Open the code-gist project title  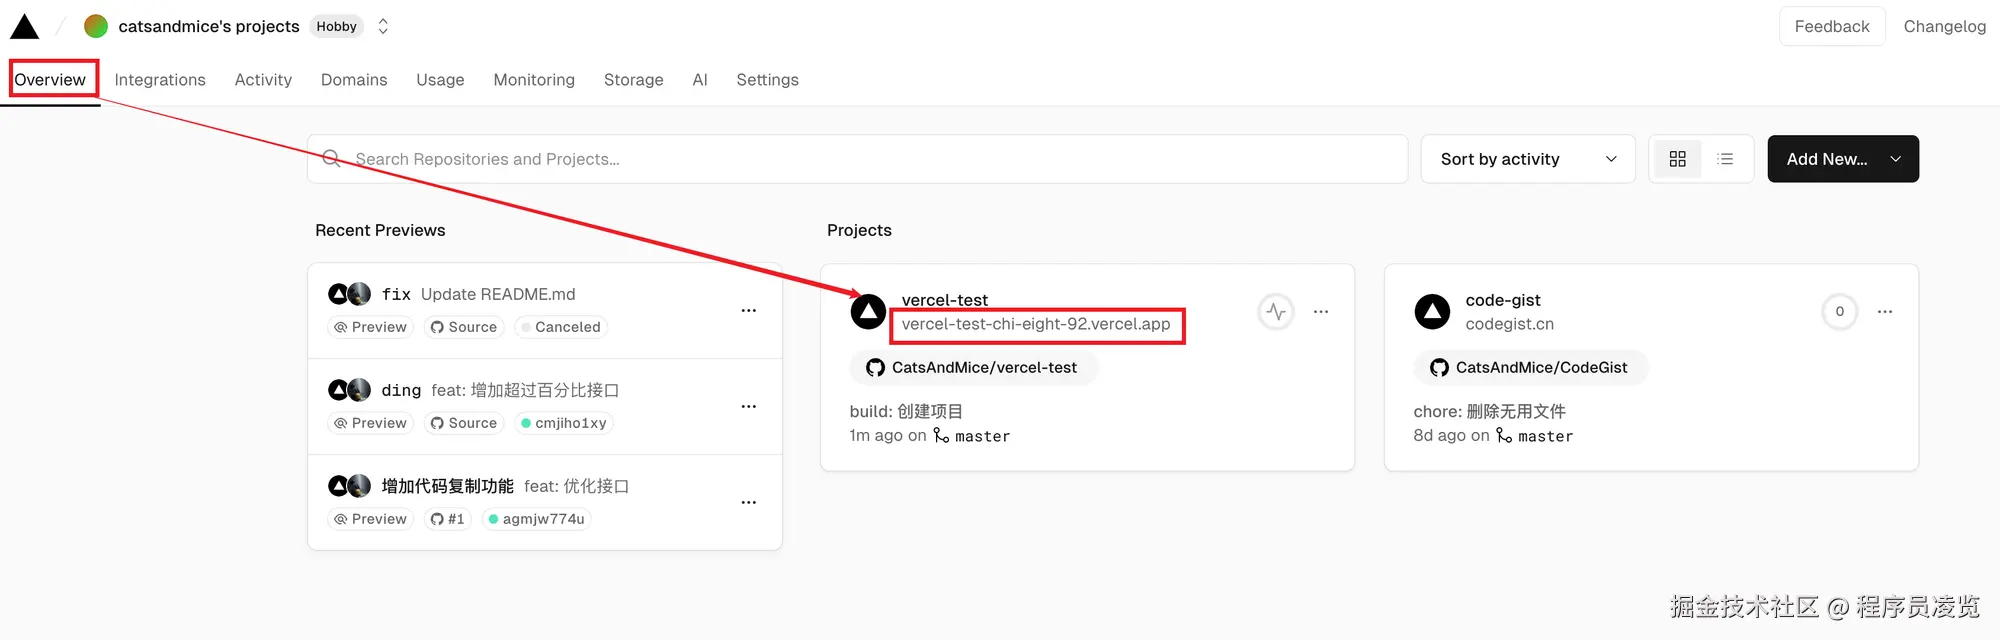[1503, 300]
